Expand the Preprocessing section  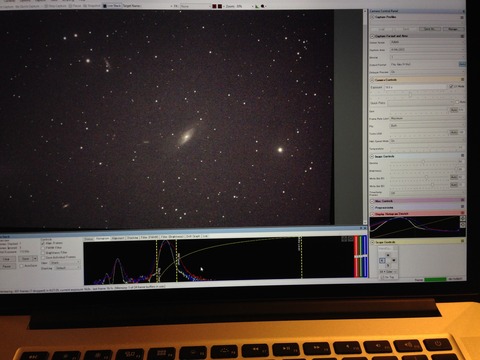372,208
